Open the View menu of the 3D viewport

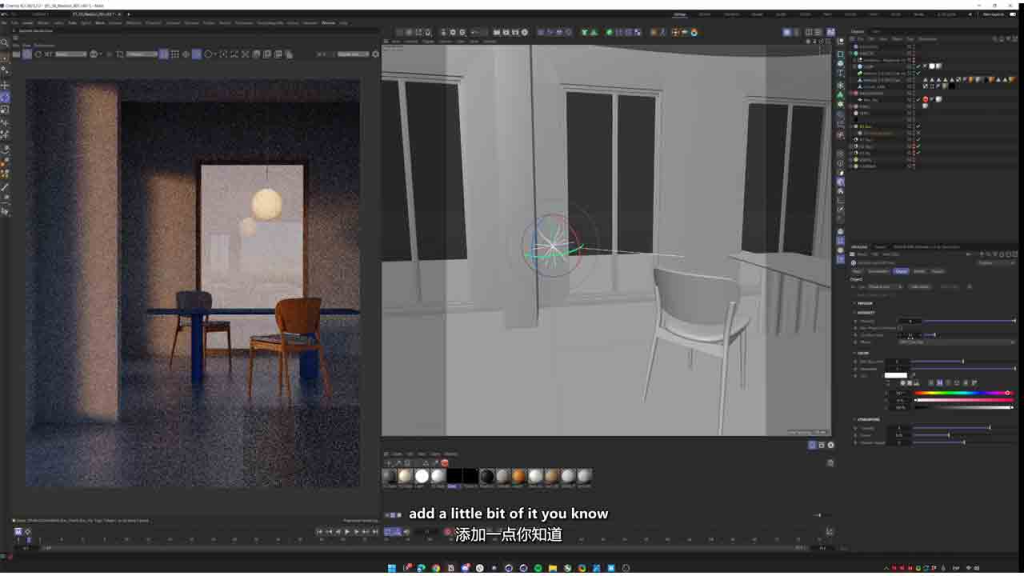396,41
